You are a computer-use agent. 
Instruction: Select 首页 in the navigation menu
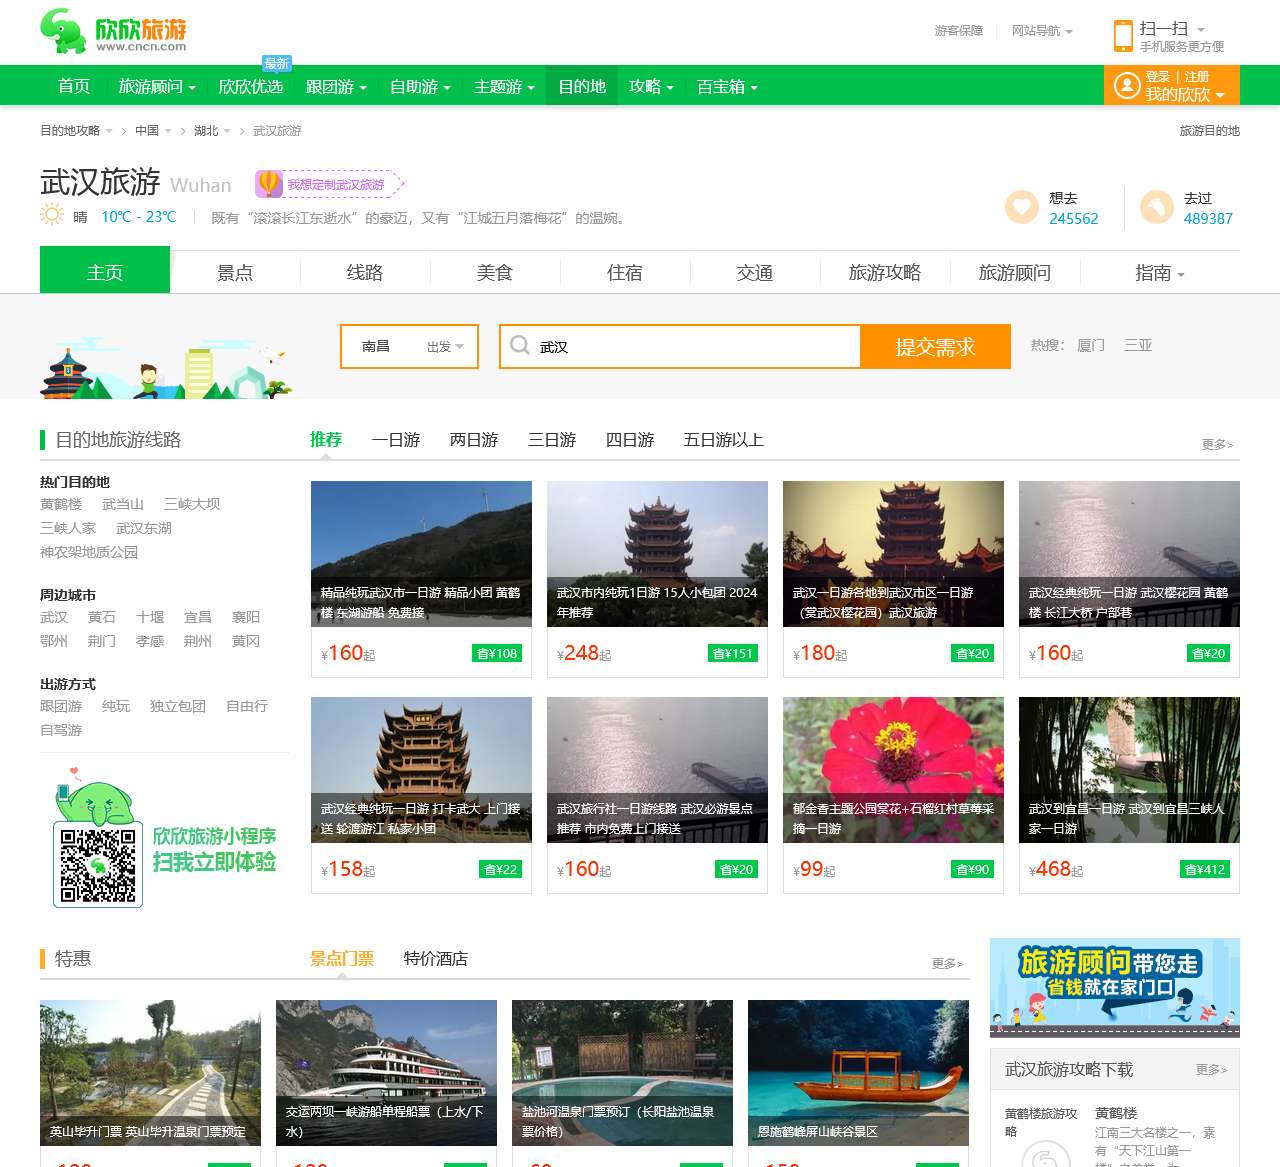click(x=74, y=86)
